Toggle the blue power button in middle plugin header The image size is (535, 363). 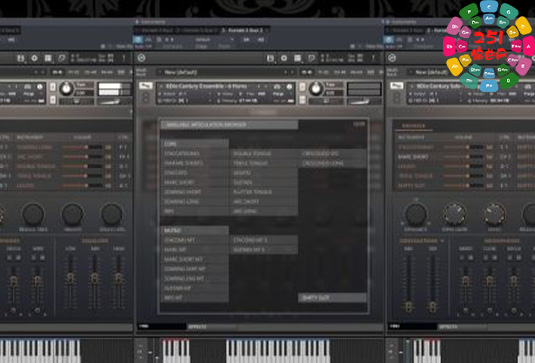point(138,40)
